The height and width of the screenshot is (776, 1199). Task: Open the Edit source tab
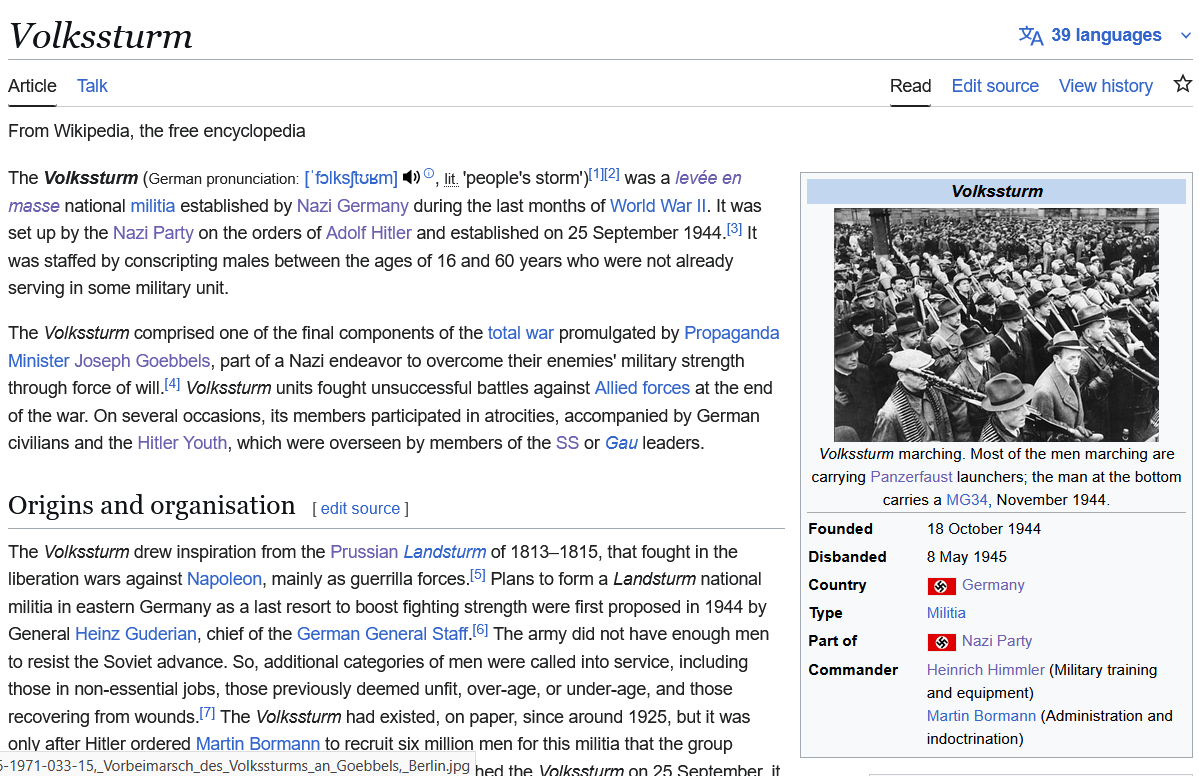tap(995, 86)
